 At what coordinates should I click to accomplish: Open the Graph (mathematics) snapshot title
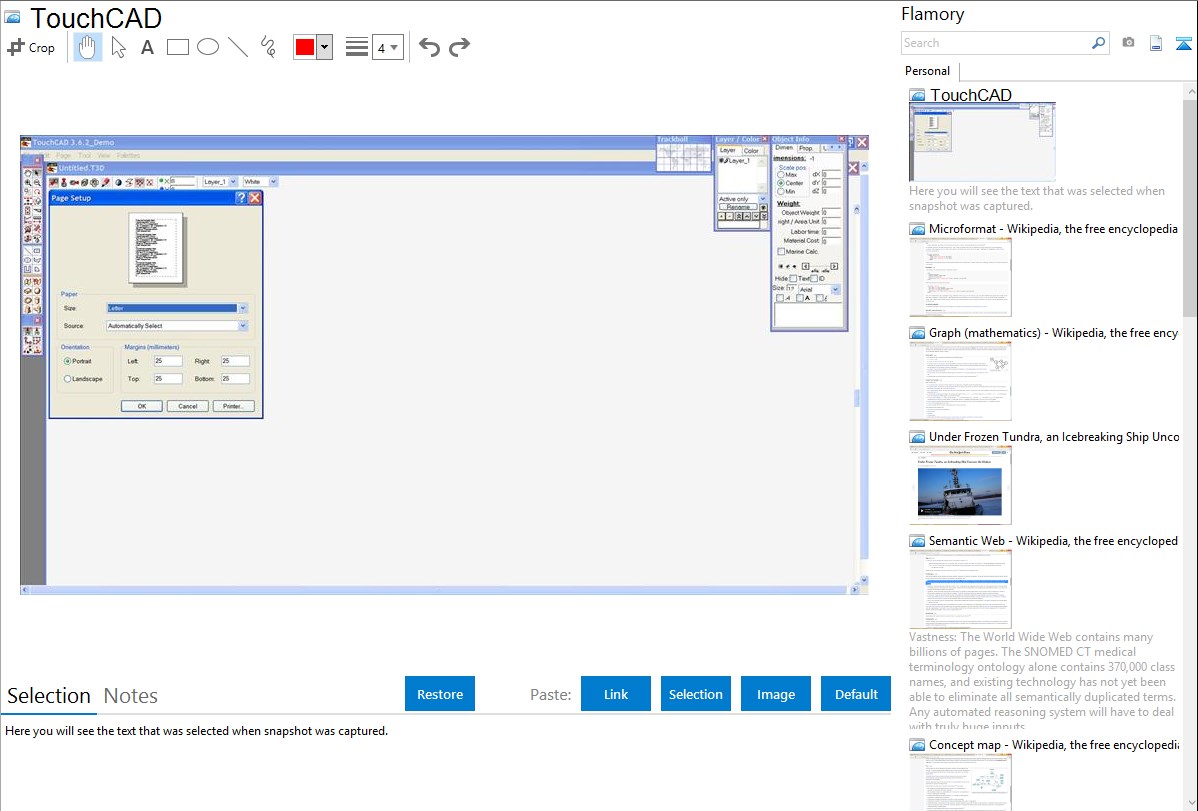pyautogui.click(x=1053, y=333)
